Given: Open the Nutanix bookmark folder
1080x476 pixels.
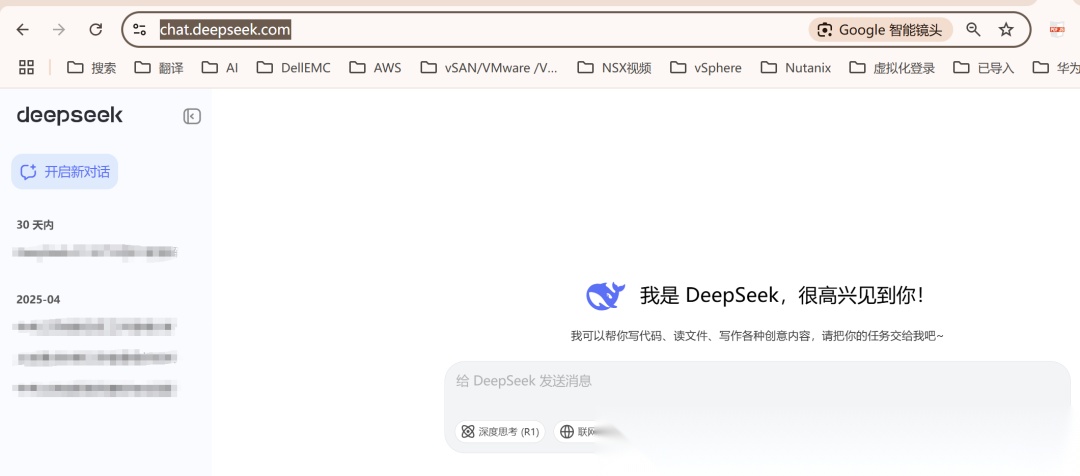Looking at the screenshot, I should tap(796, 68).
